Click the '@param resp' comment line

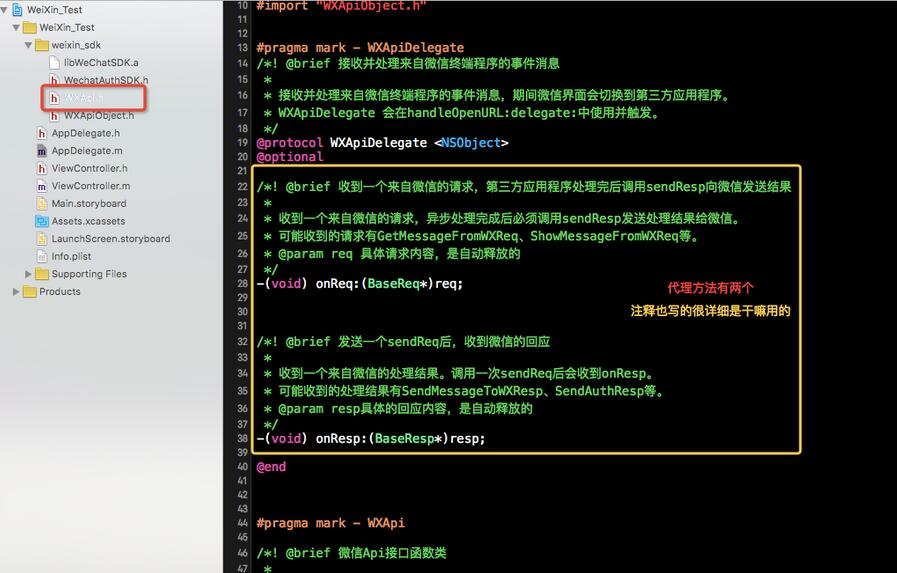point(398,409)
